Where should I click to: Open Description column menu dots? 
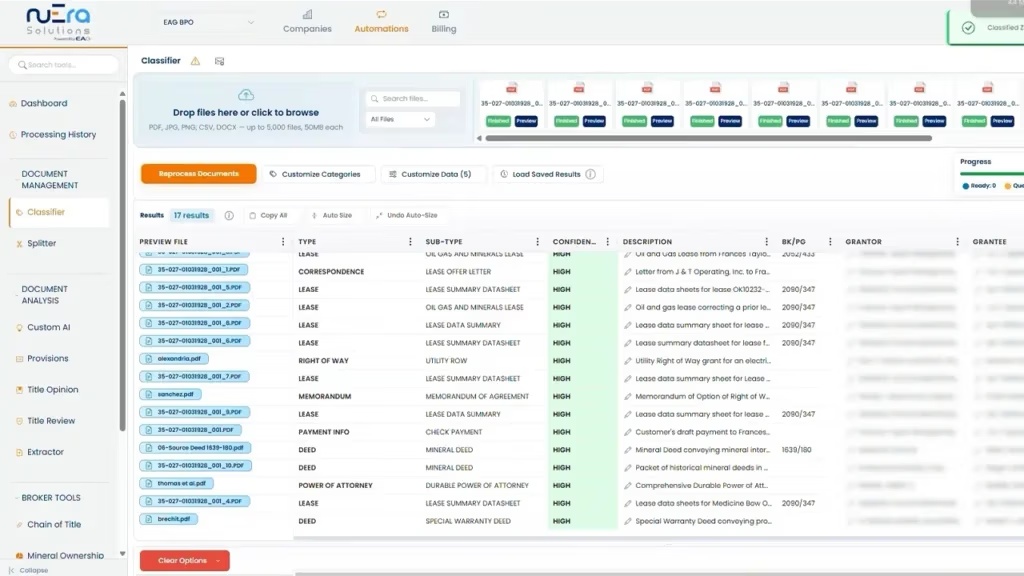tap(766, 242)
